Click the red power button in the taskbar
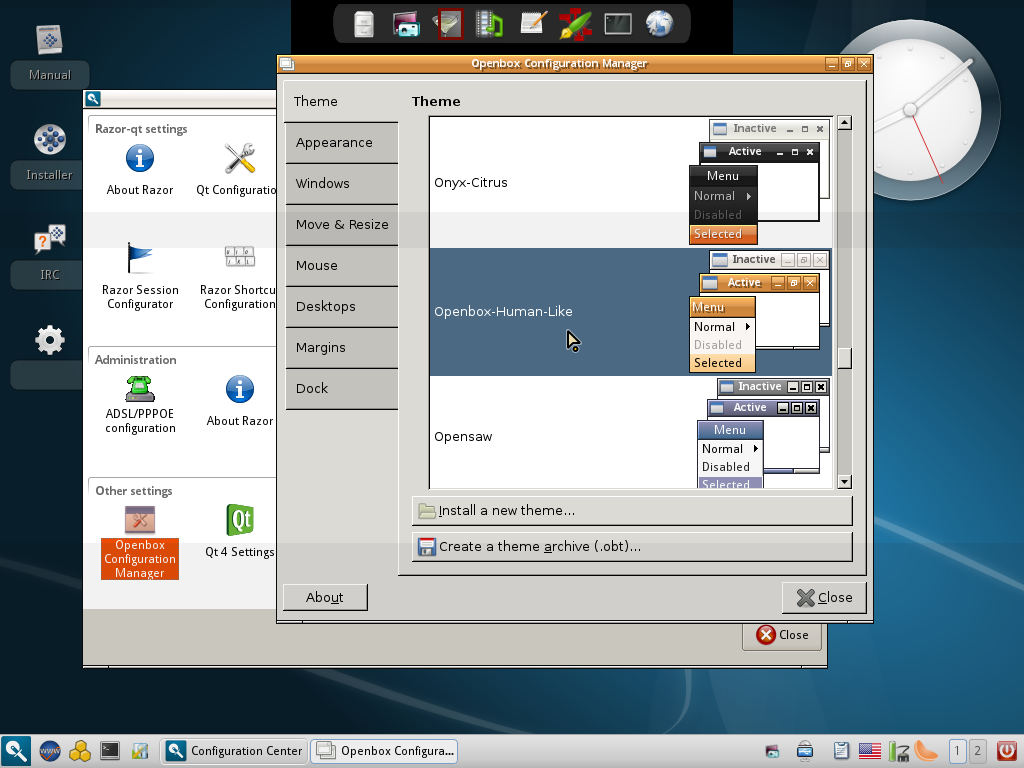Screen dimensions: 1024x768 (x=1007, y=751)
